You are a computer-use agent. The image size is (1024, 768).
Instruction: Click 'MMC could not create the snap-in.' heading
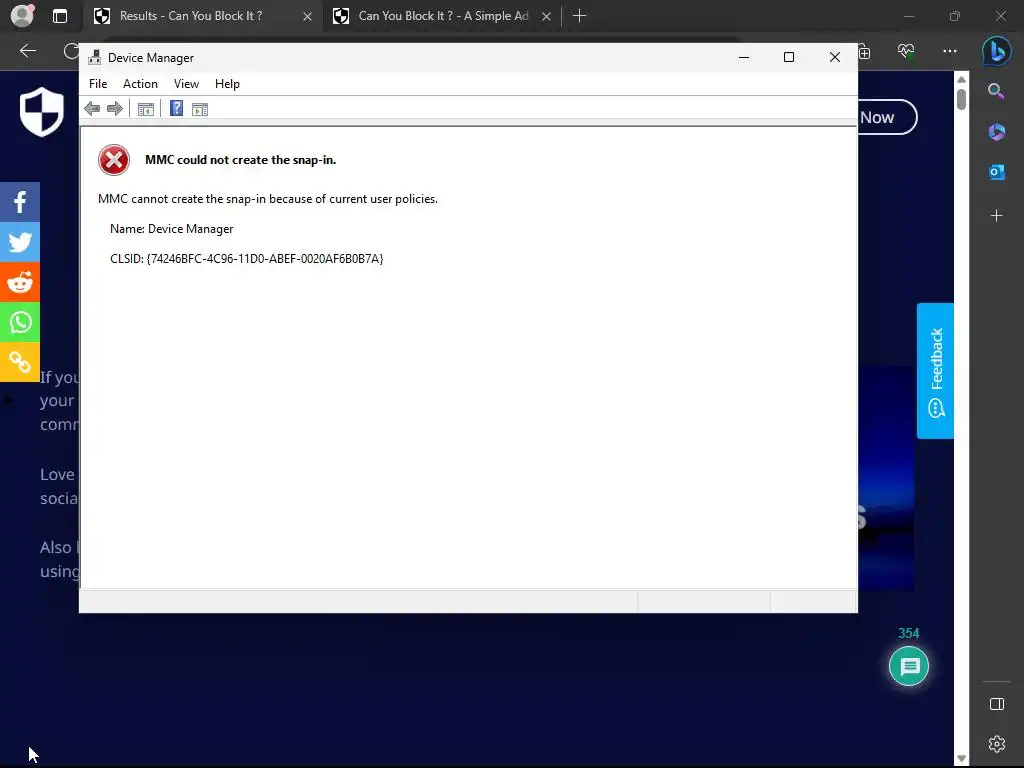click(240, 160)
